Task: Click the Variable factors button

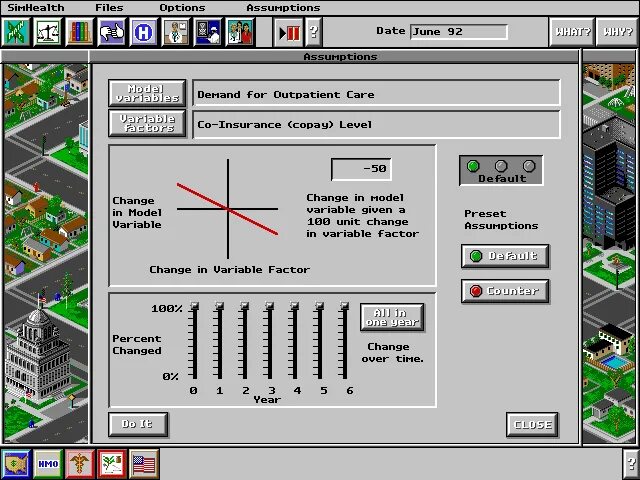Action: coord(147,123)
